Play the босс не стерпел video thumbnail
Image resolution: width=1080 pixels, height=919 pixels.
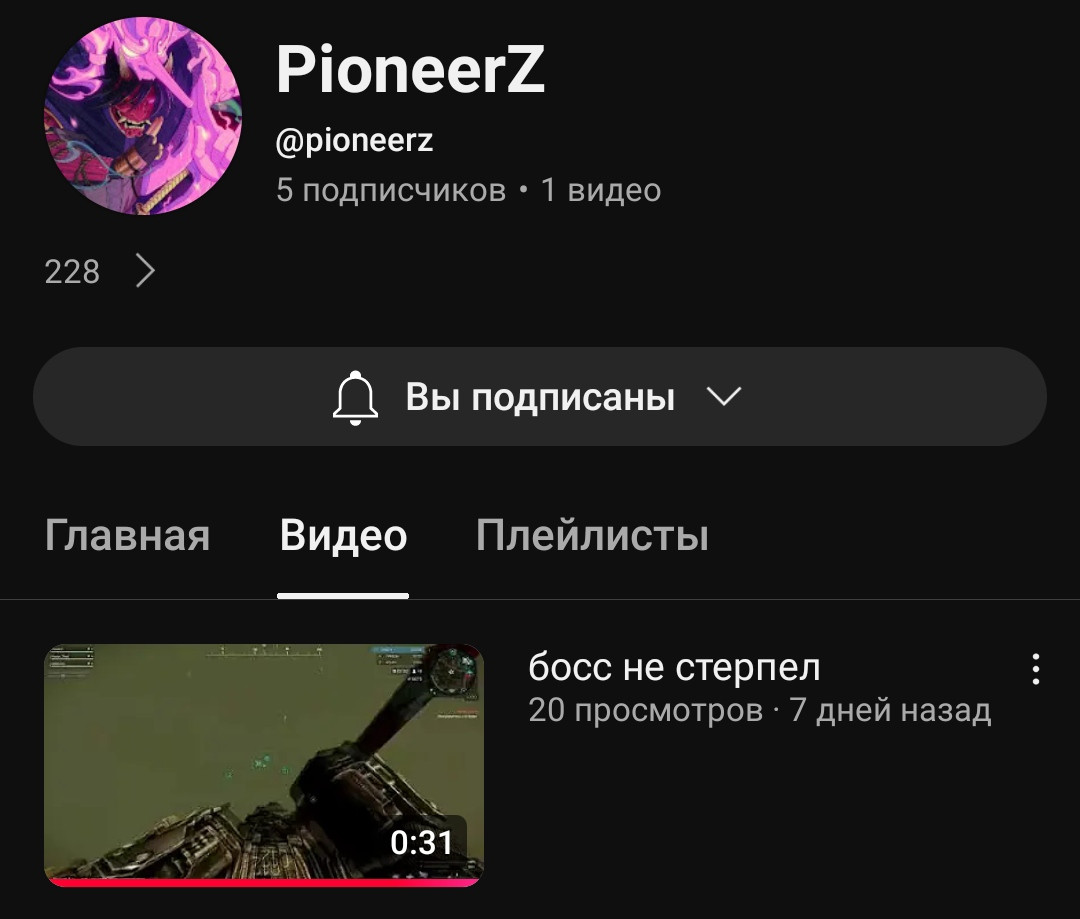pos(264,765)
